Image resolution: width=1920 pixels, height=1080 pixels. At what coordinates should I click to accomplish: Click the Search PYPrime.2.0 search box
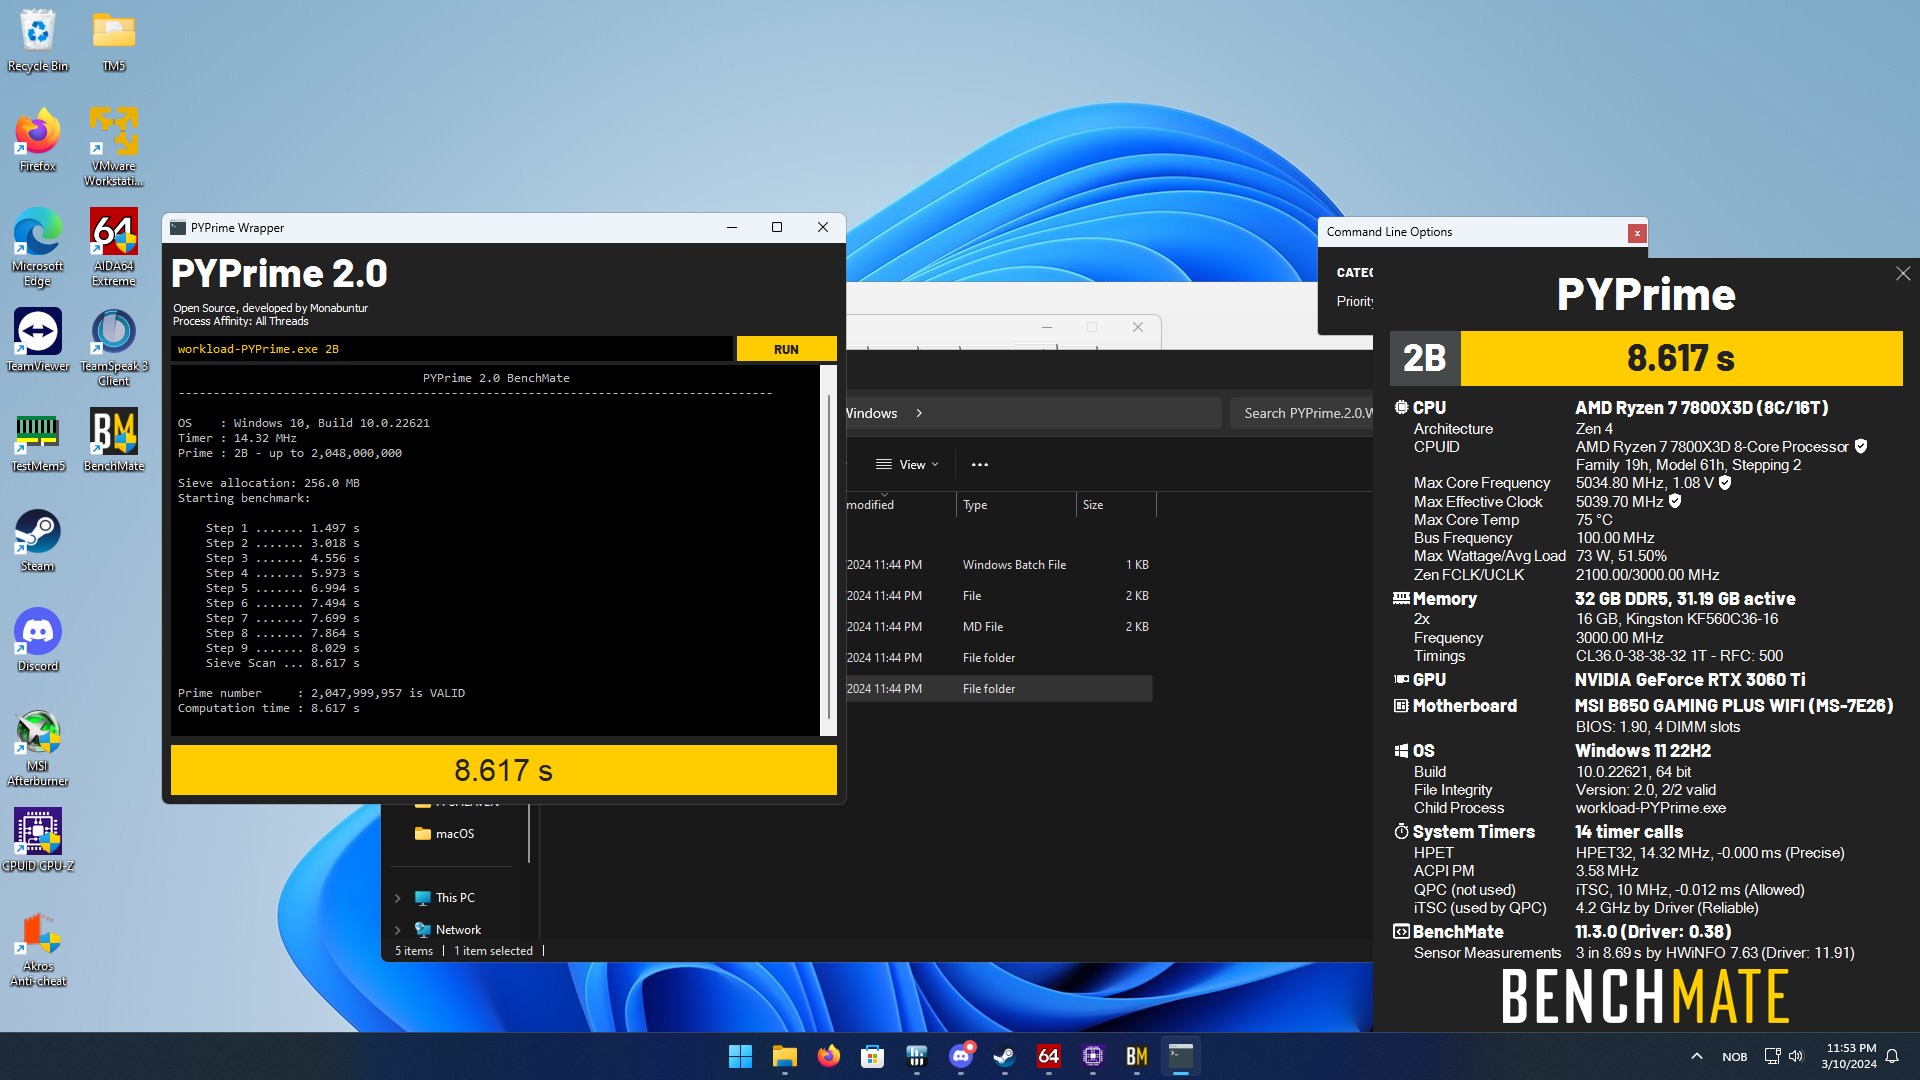pos(1302,413)
